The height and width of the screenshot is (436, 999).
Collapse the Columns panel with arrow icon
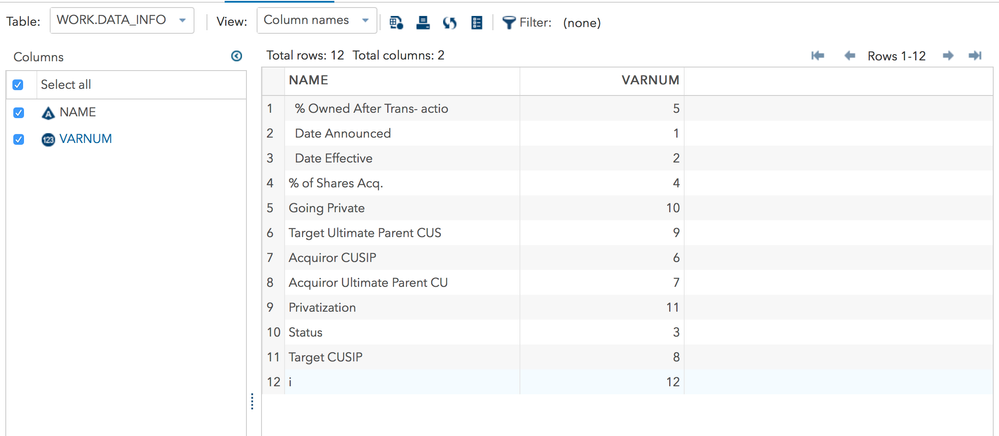coord(236,56)
